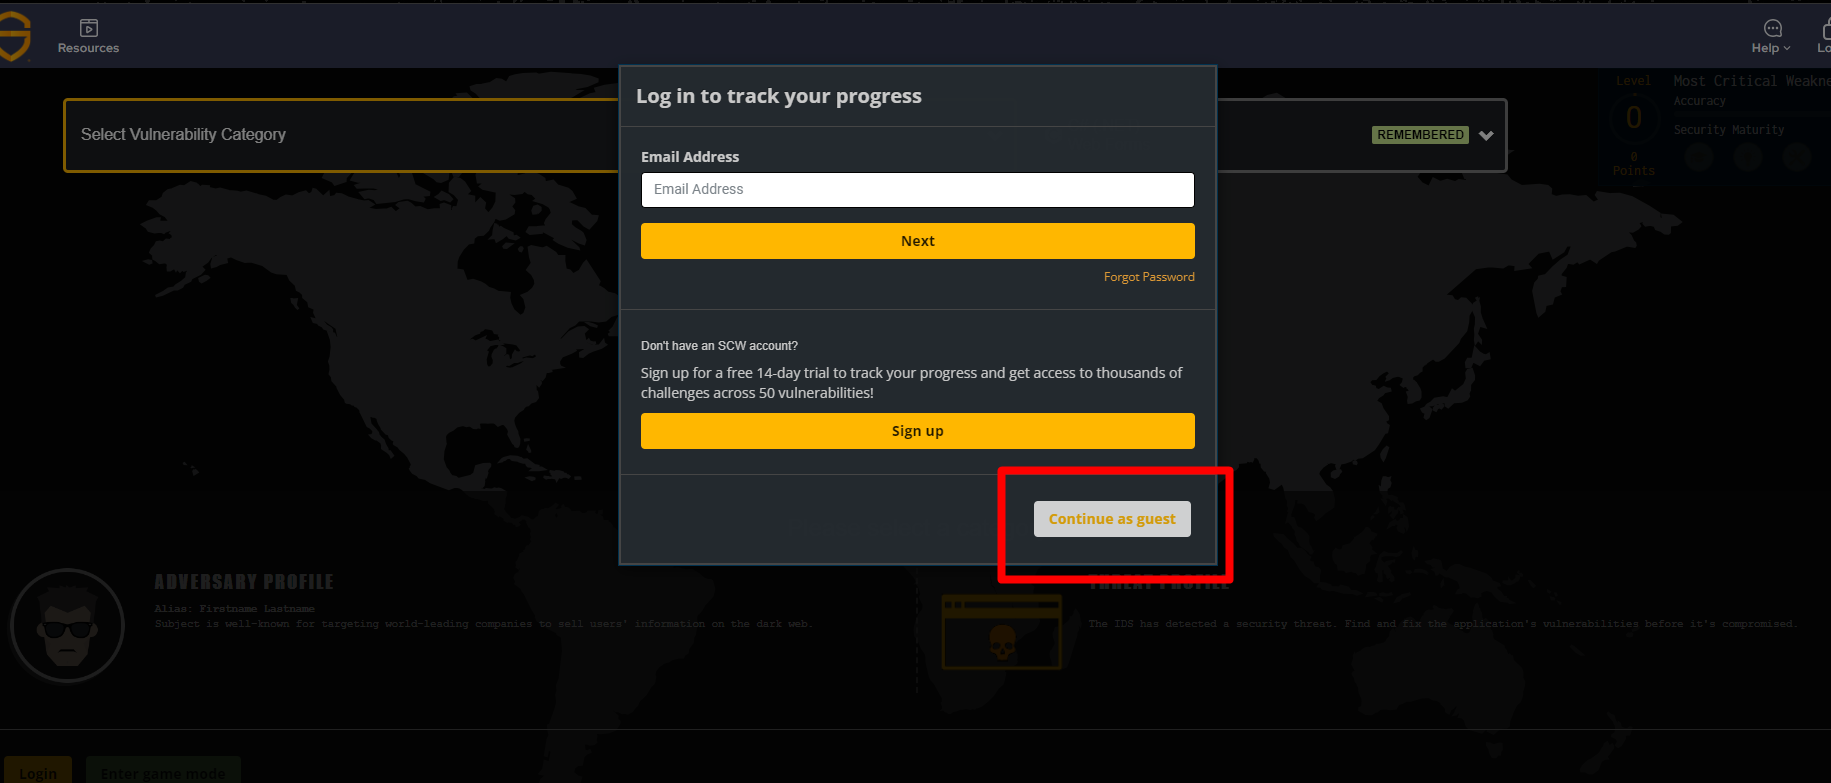Click the dimmed Enter game mode button
The height and width of the screenshot is (783, 1831).
pos(163,770)
